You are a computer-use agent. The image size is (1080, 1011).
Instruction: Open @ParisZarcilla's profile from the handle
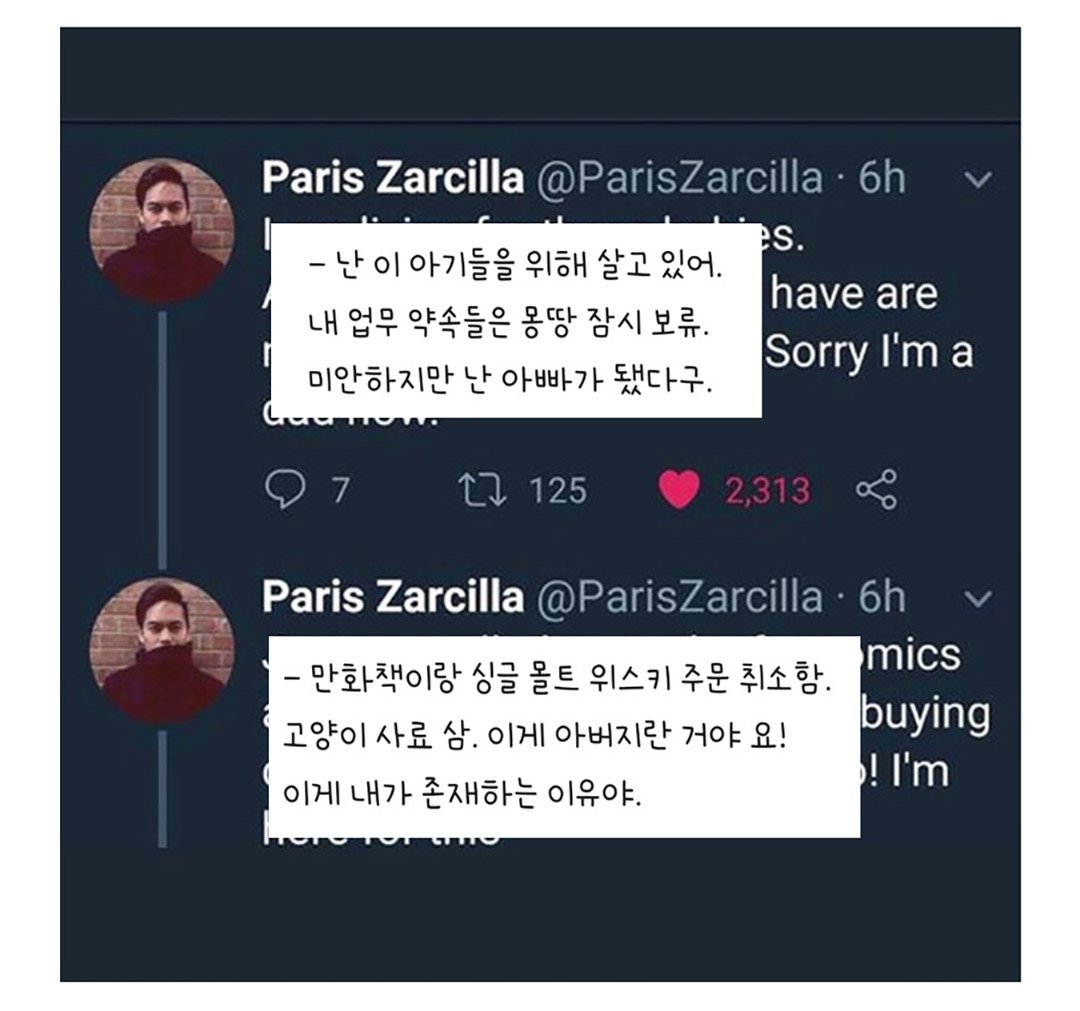pyautogui.click(x=682, y=177)
